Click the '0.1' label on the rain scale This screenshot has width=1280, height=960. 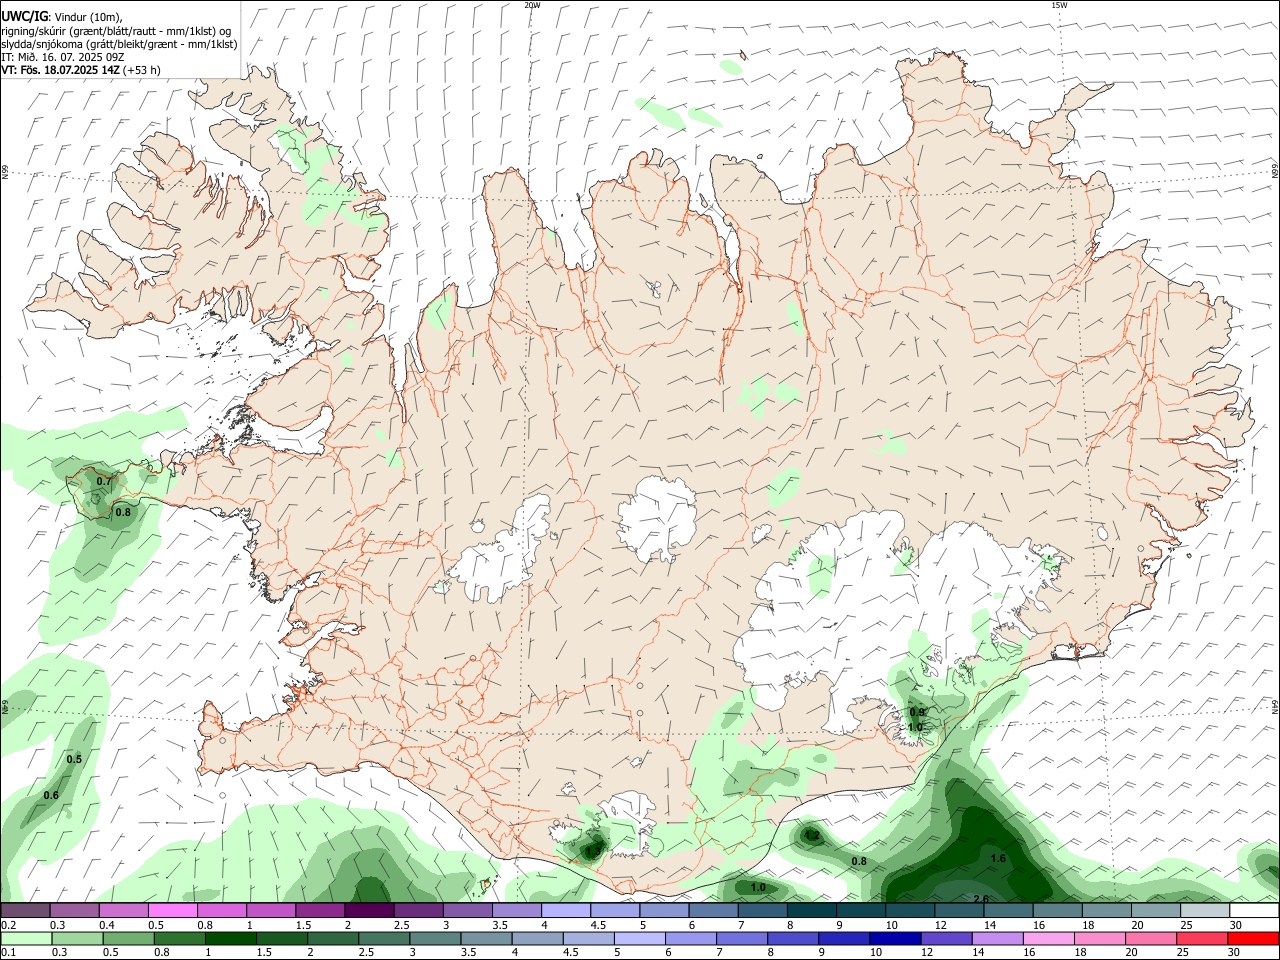[x=8, y=952]
